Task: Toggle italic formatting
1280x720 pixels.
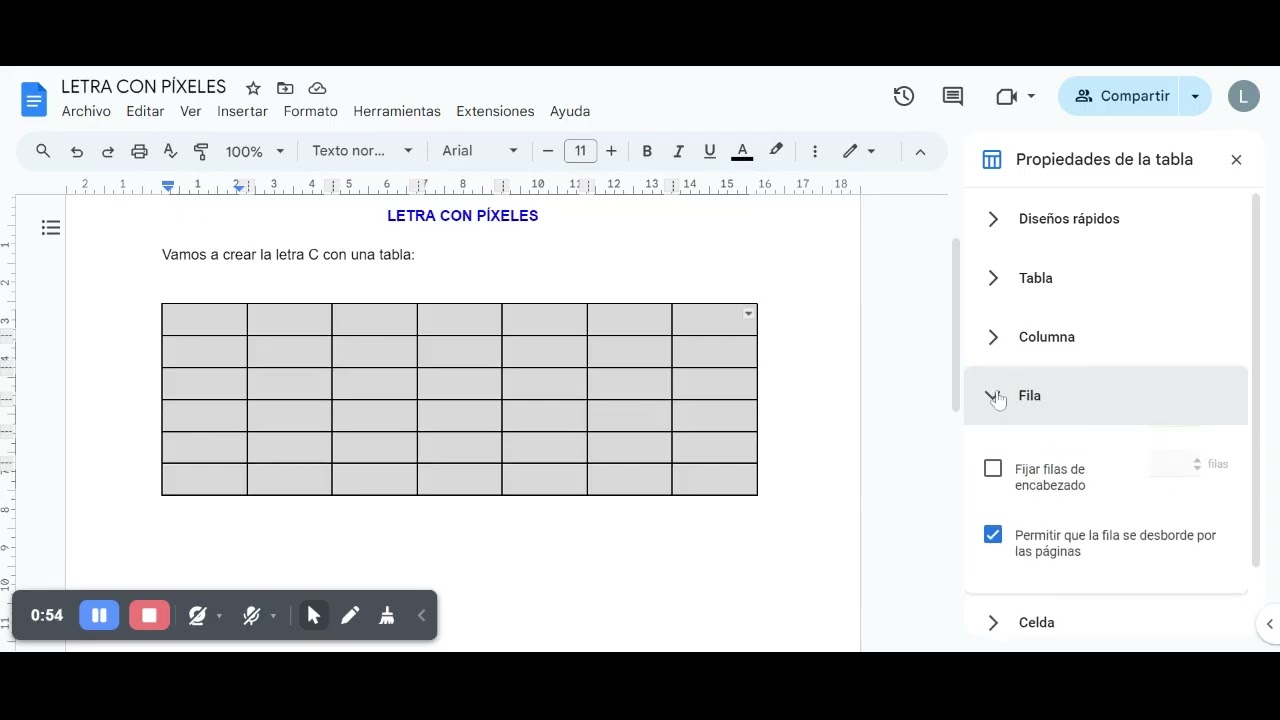Action: coord(678,151)
